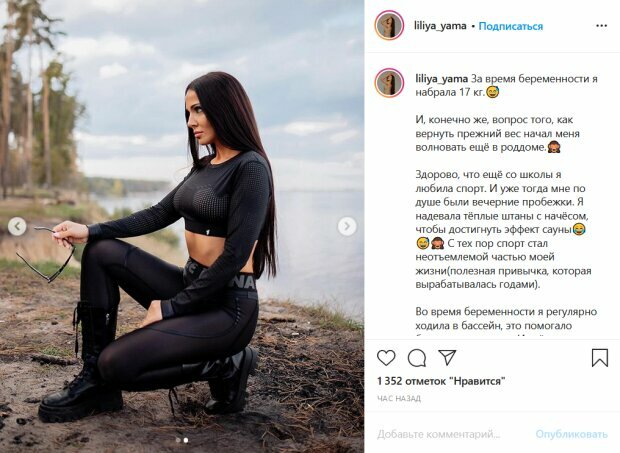
Task: Click the caption text about беременности
Action: pos(506,85)
